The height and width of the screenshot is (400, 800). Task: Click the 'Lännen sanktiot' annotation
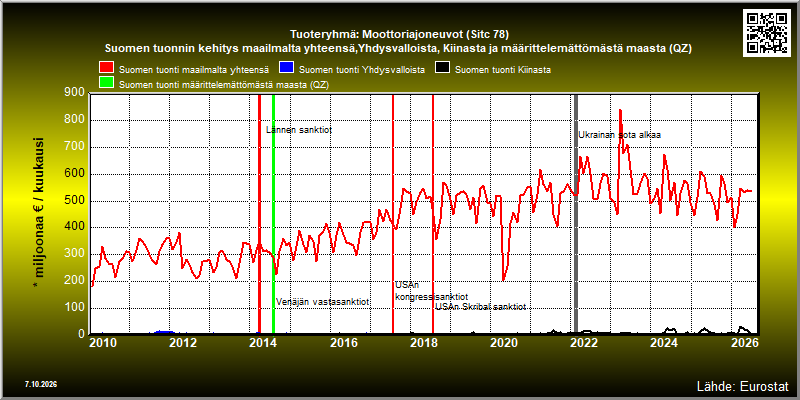point(299,130)
